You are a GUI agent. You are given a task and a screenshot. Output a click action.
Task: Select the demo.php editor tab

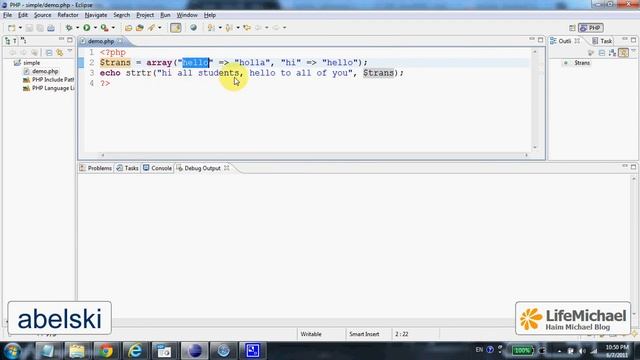tap(100, 41)
